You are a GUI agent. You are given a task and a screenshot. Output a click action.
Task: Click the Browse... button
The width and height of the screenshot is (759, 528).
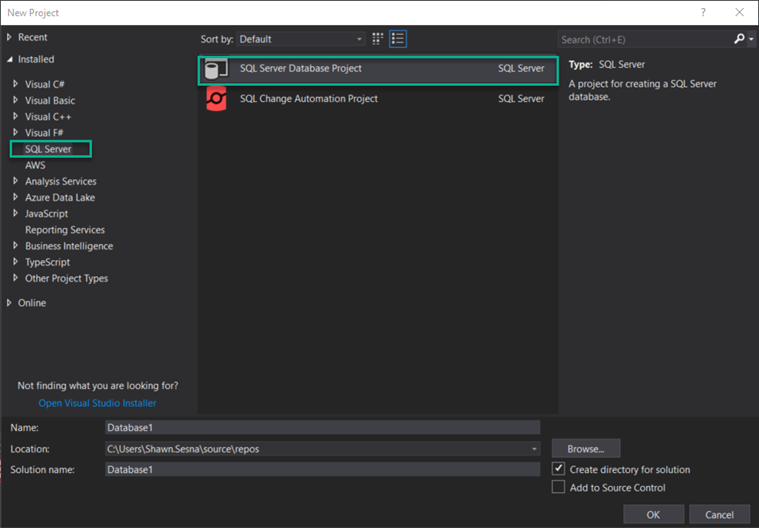[586, 449]
